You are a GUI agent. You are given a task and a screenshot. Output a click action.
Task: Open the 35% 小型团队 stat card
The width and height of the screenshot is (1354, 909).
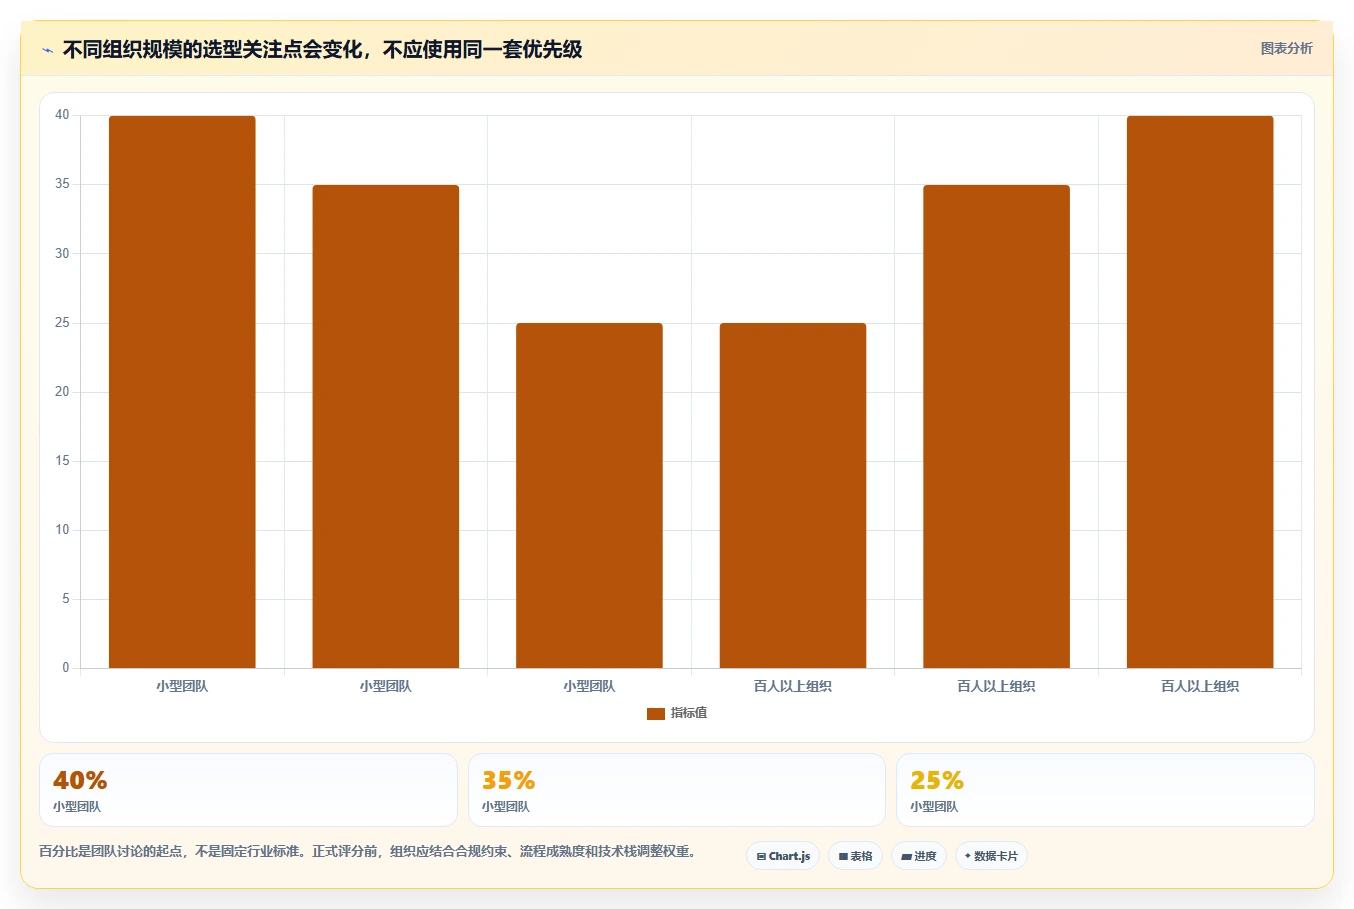coord(677,790)
